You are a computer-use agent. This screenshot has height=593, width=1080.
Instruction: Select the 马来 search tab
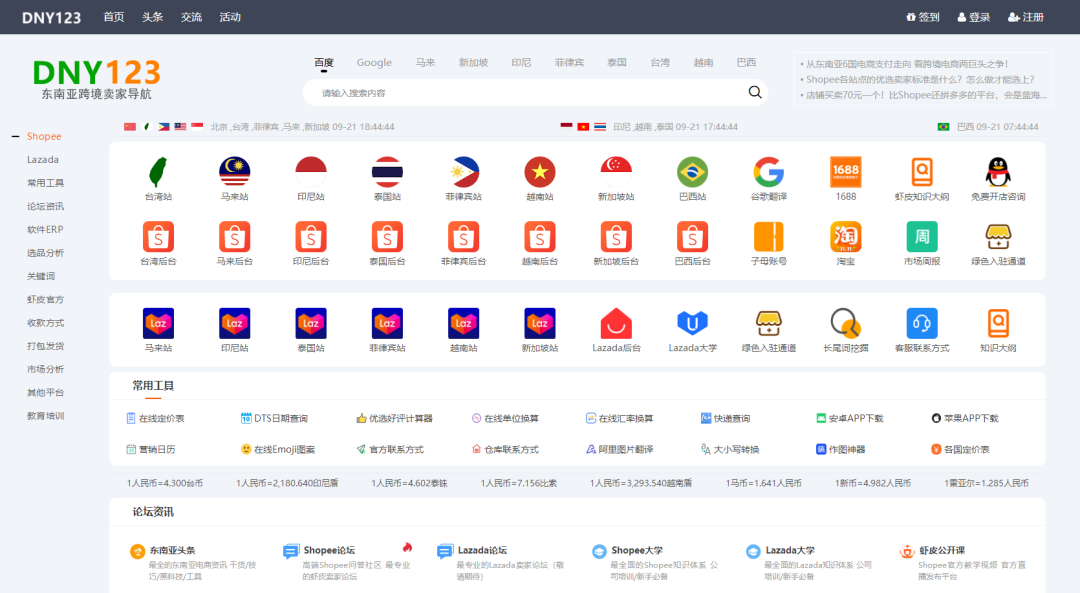426,63
